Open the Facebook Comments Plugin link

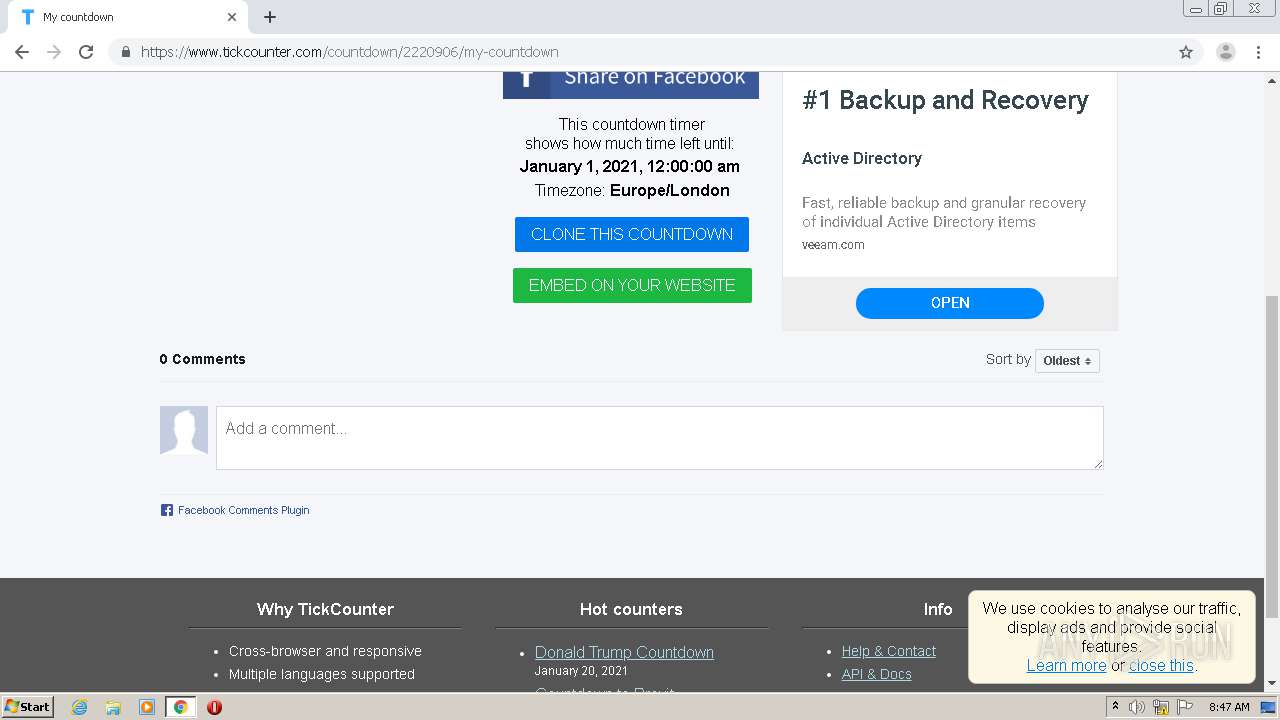pos(243,510)
